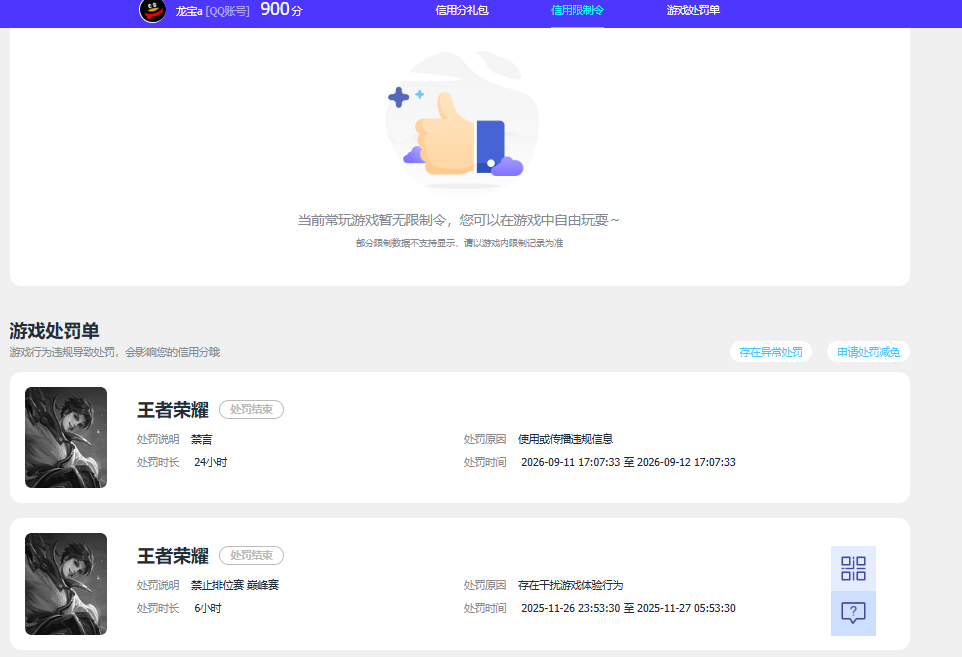Click the 禁言 penalty description
Image resolution: width=962 pixels, height=657 pixels.
(x=201, y=439)
